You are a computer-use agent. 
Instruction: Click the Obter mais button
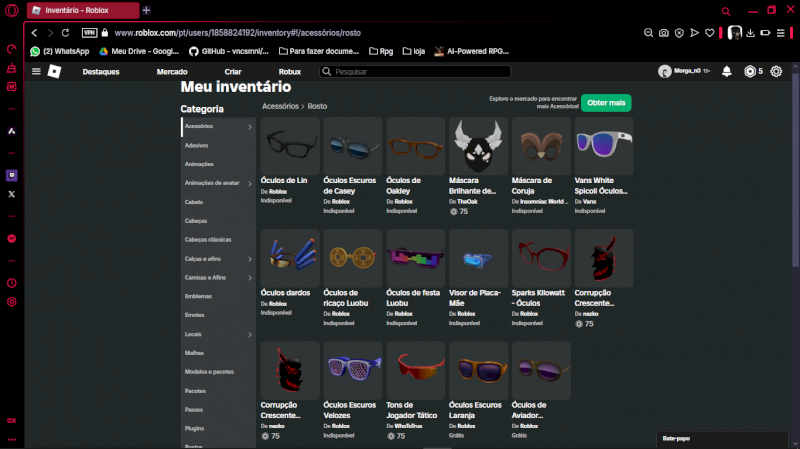coord(606,103)
